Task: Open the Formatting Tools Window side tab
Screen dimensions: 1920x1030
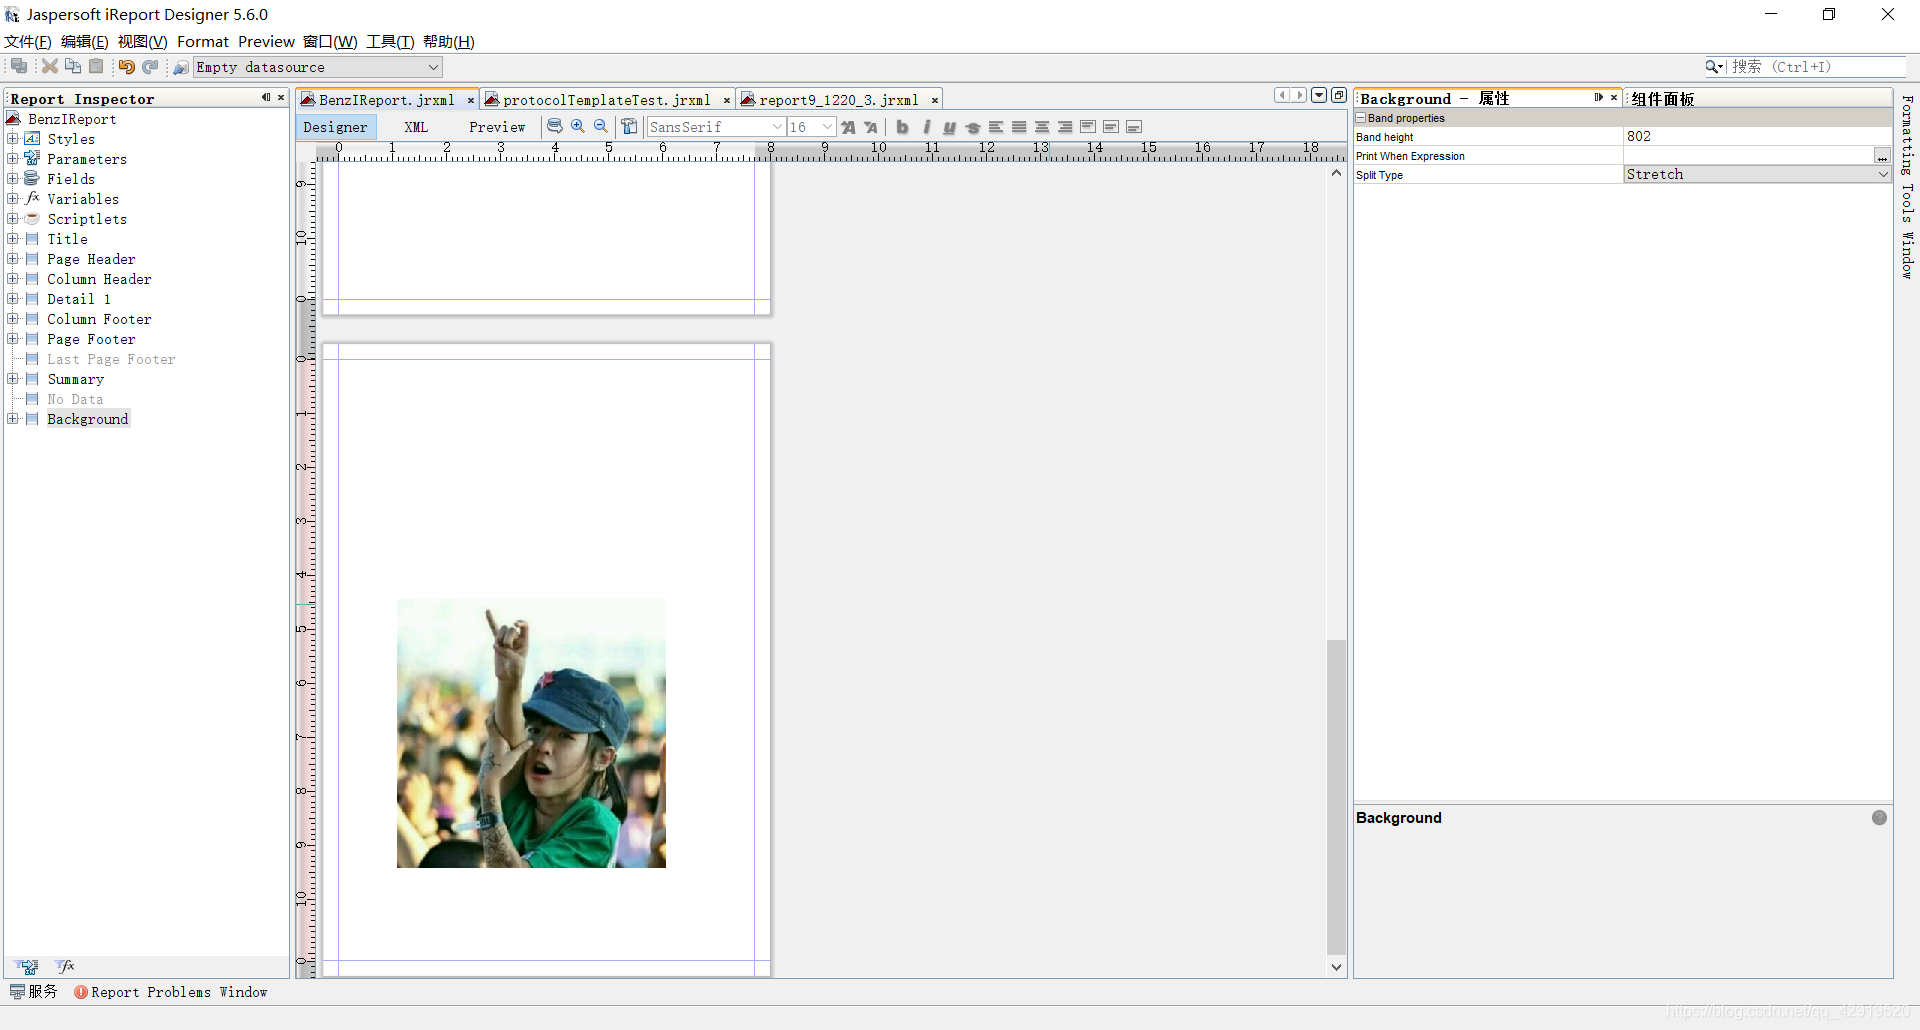Action: (1907, 187)
